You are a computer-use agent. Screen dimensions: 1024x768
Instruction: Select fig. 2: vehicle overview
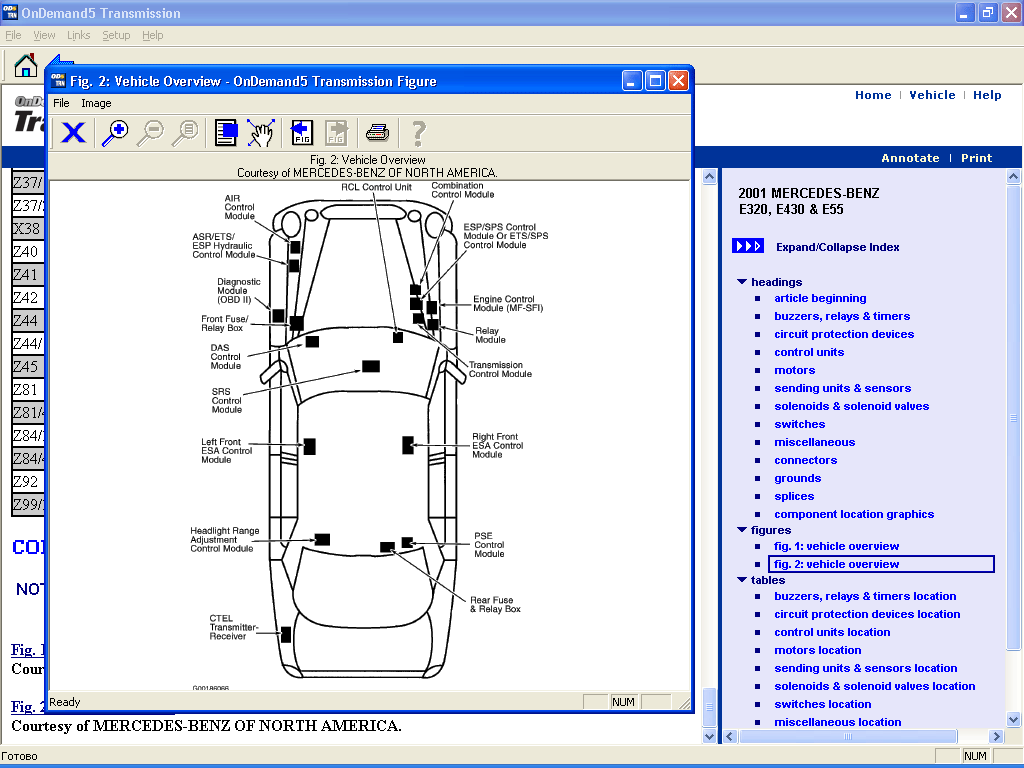(x=837, y=564)
